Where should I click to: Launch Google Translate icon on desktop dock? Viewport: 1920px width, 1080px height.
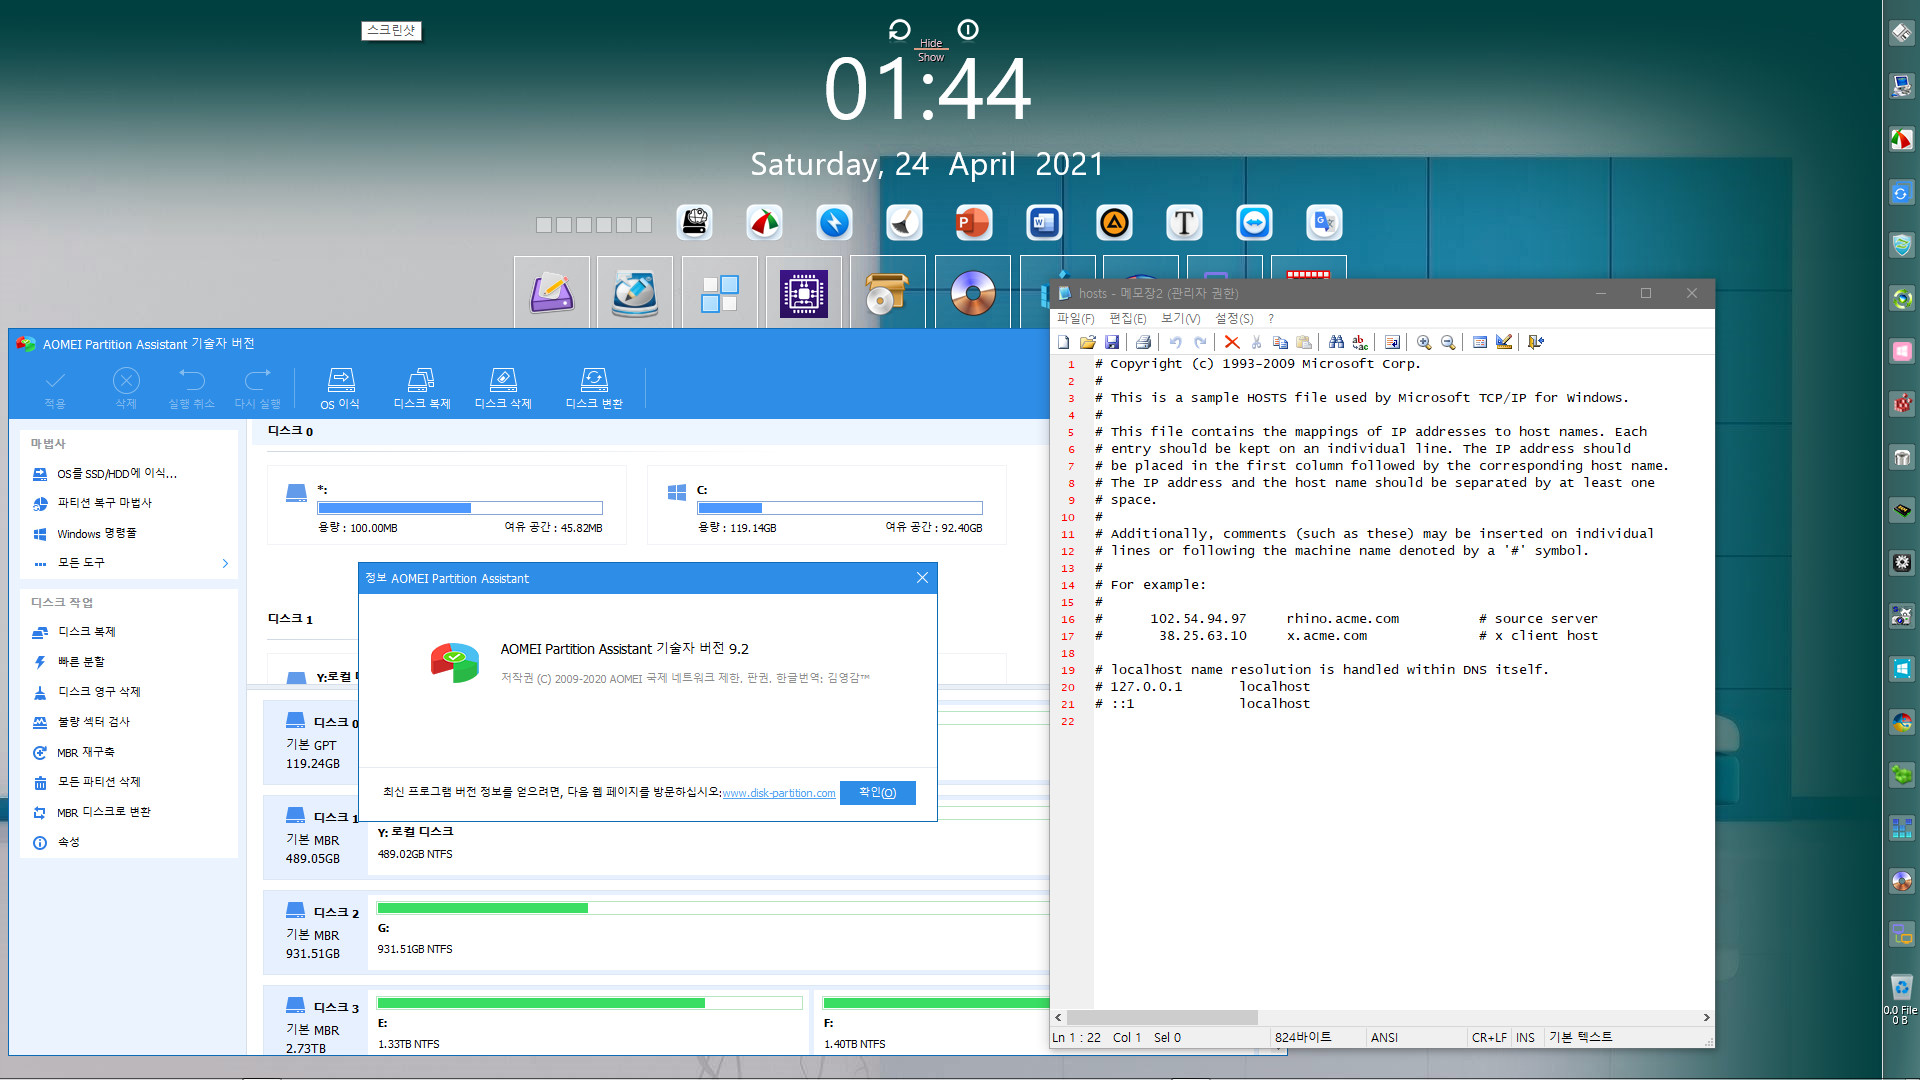[1324, 222]
